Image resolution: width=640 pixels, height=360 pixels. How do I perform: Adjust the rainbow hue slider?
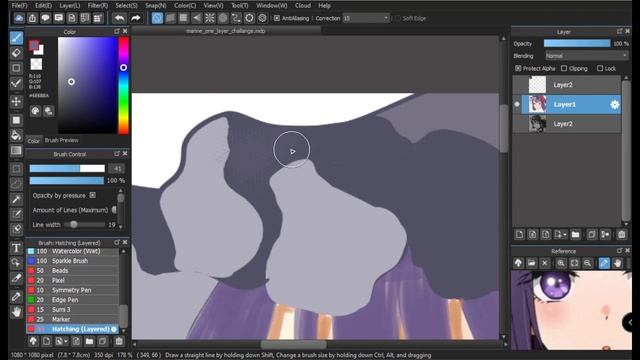pyautogui.click(x=123, y=85)
